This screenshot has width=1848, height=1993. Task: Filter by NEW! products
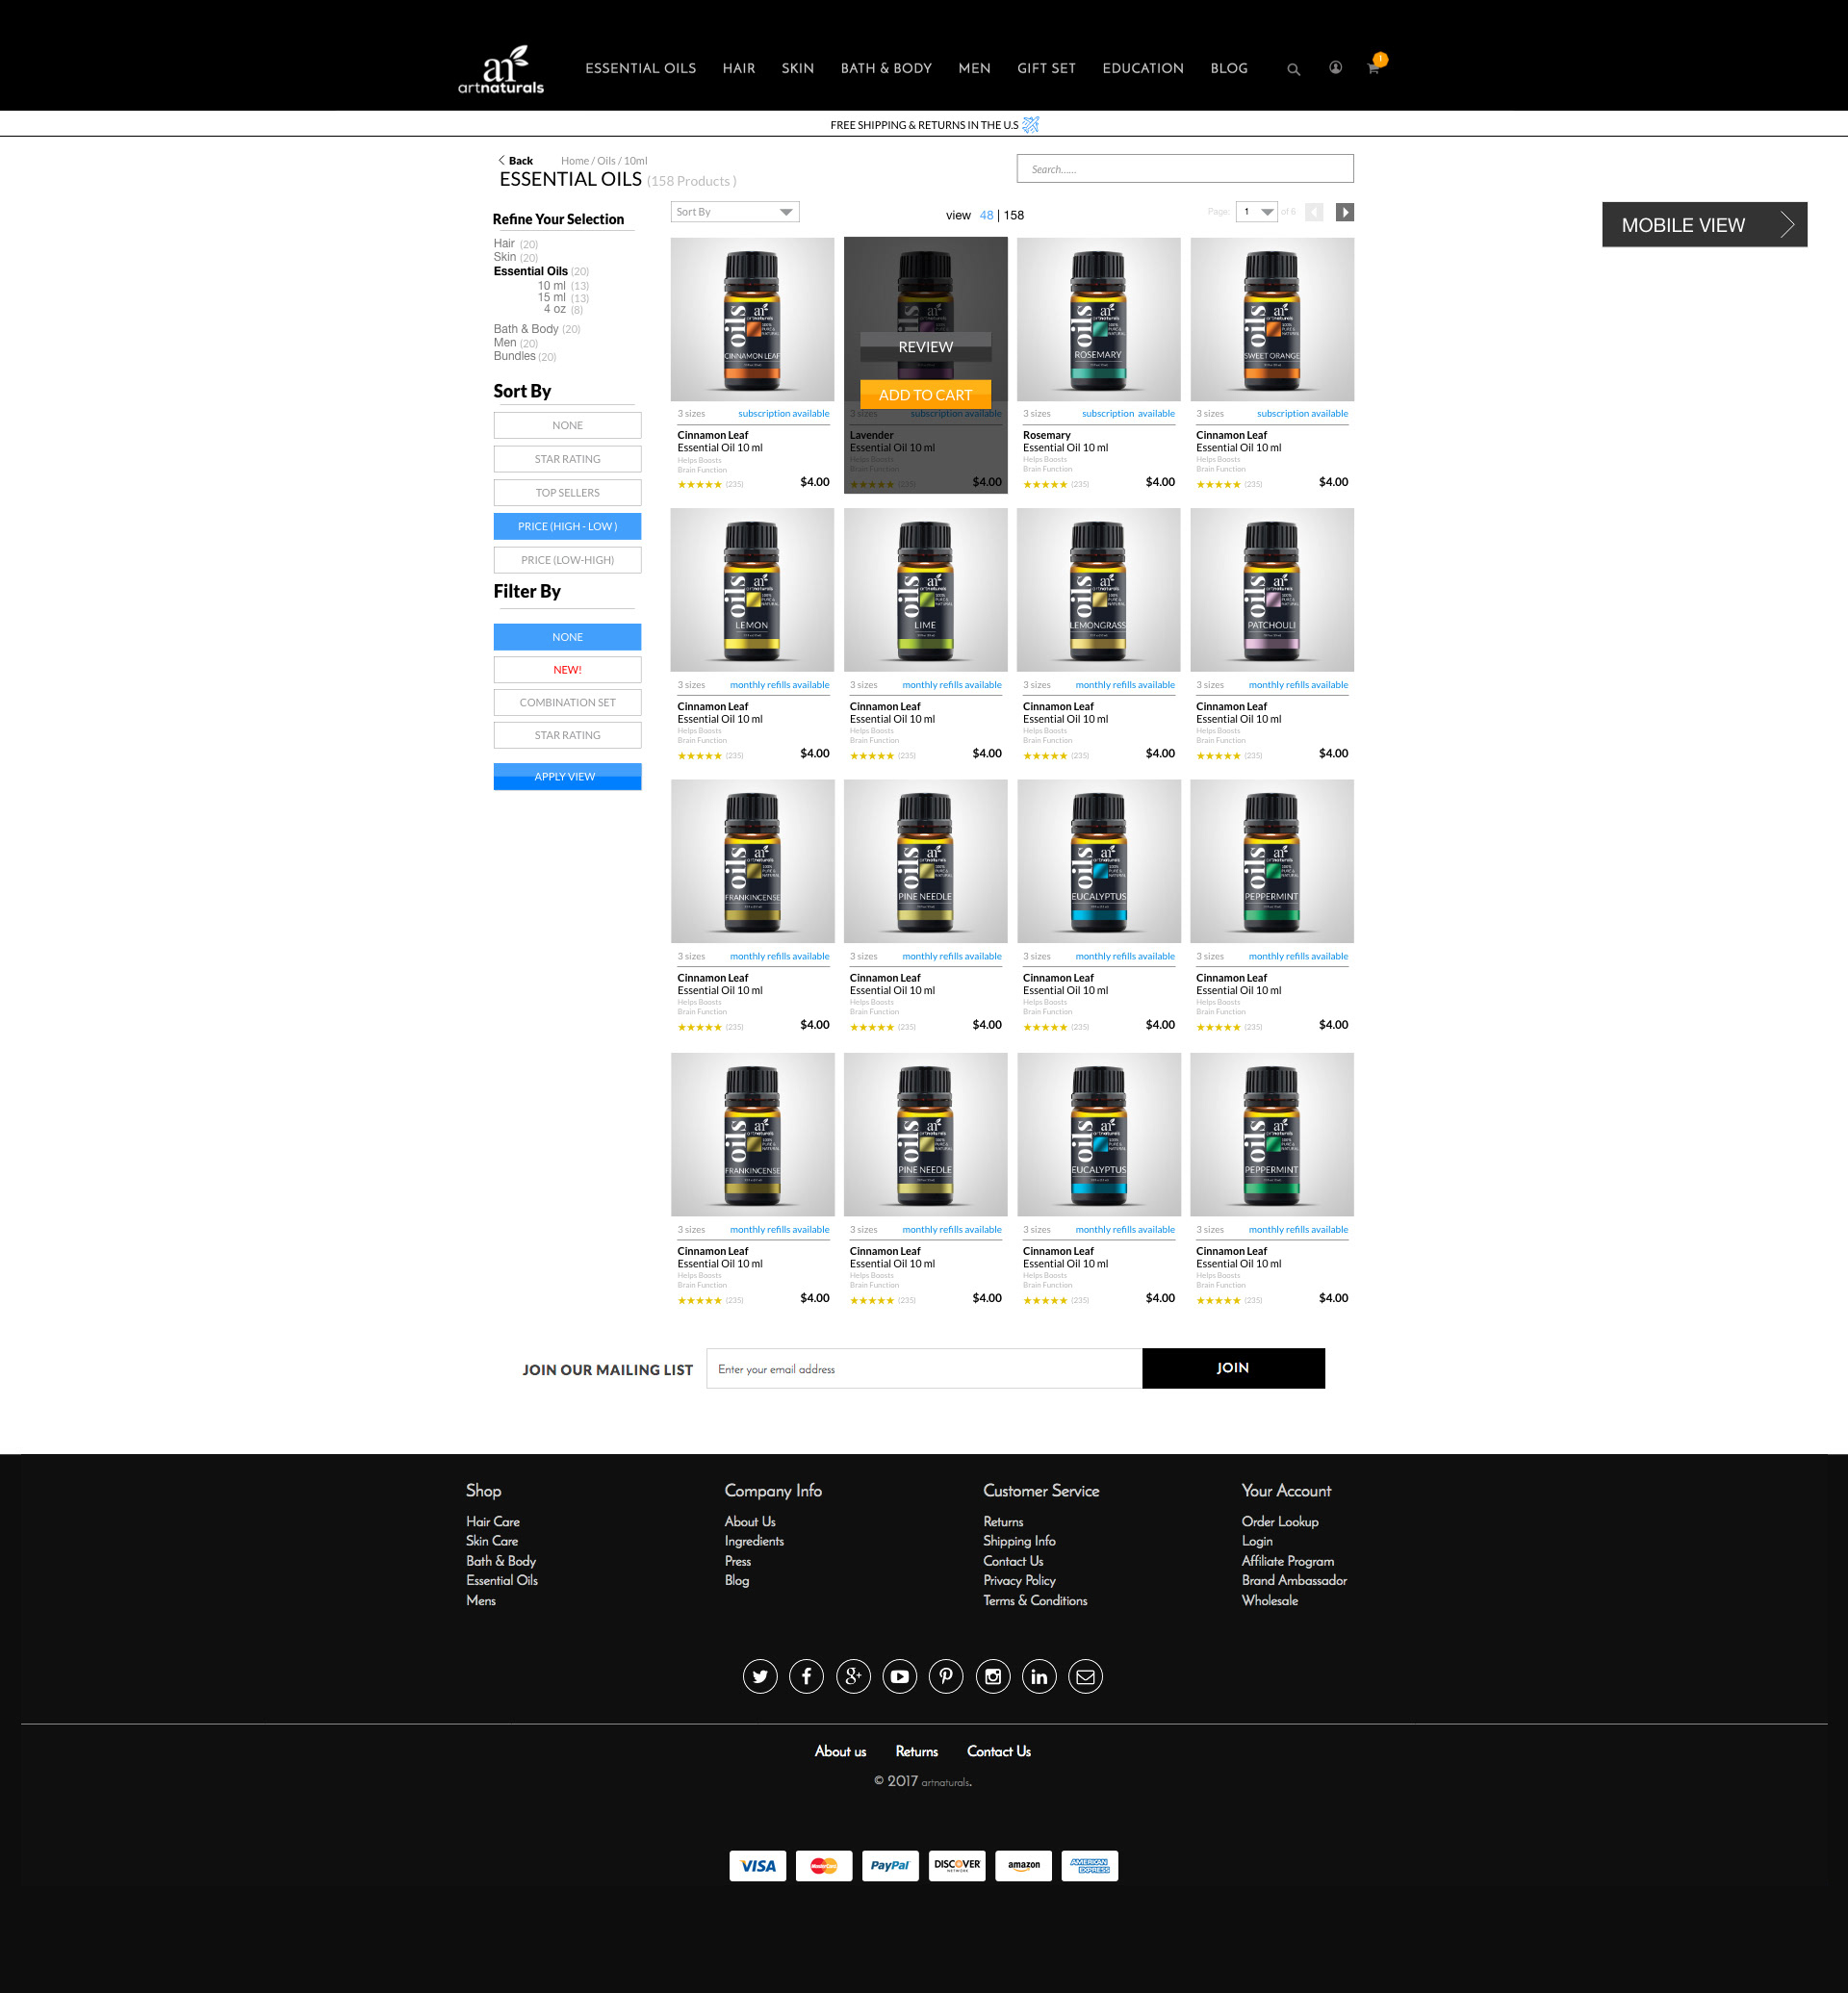[x=567, y=670]
